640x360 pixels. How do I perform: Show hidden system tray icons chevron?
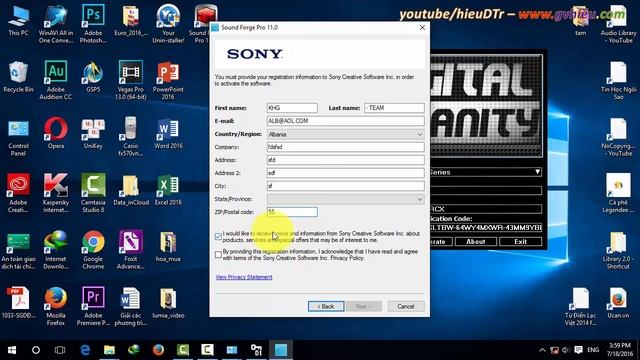(542, 350)
